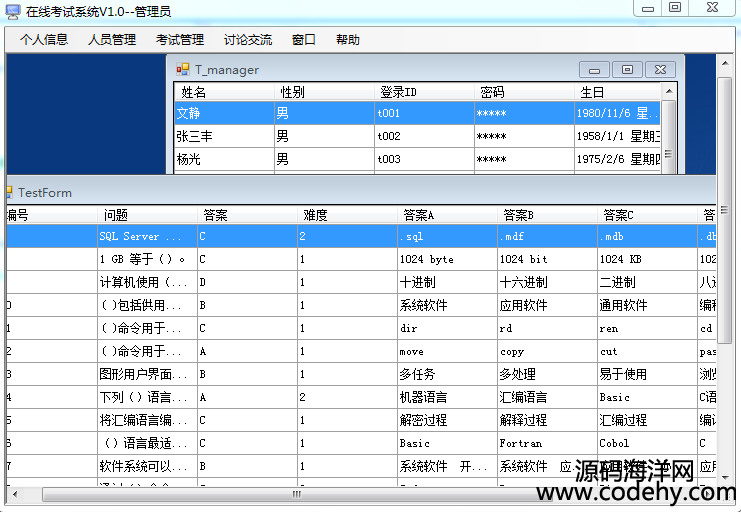Viewport: 741px width, 512px height.
Task: Close the main application window
Action: click(x=712, y=8)
